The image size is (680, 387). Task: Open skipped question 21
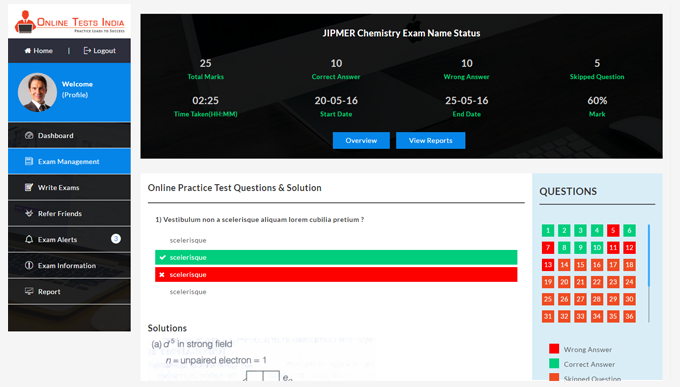coord(580,282)
